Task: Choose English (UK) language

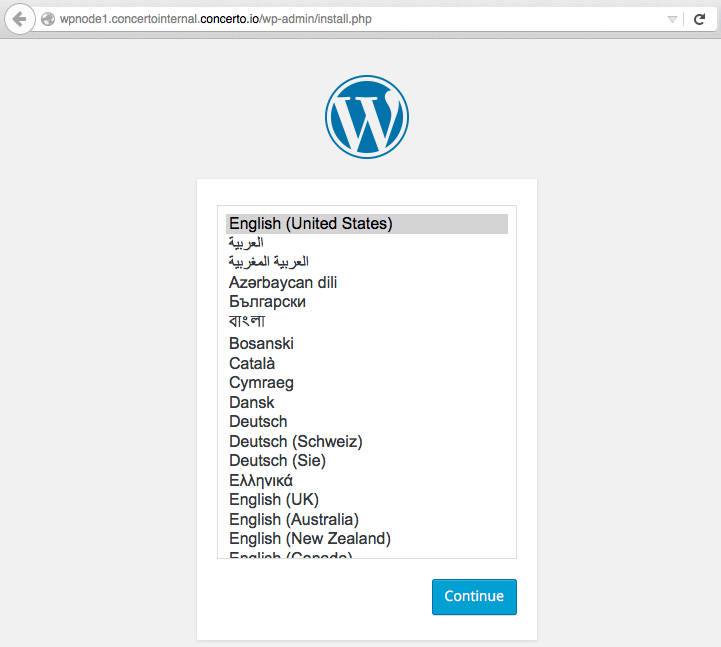Action: click(x=367, y=500)
